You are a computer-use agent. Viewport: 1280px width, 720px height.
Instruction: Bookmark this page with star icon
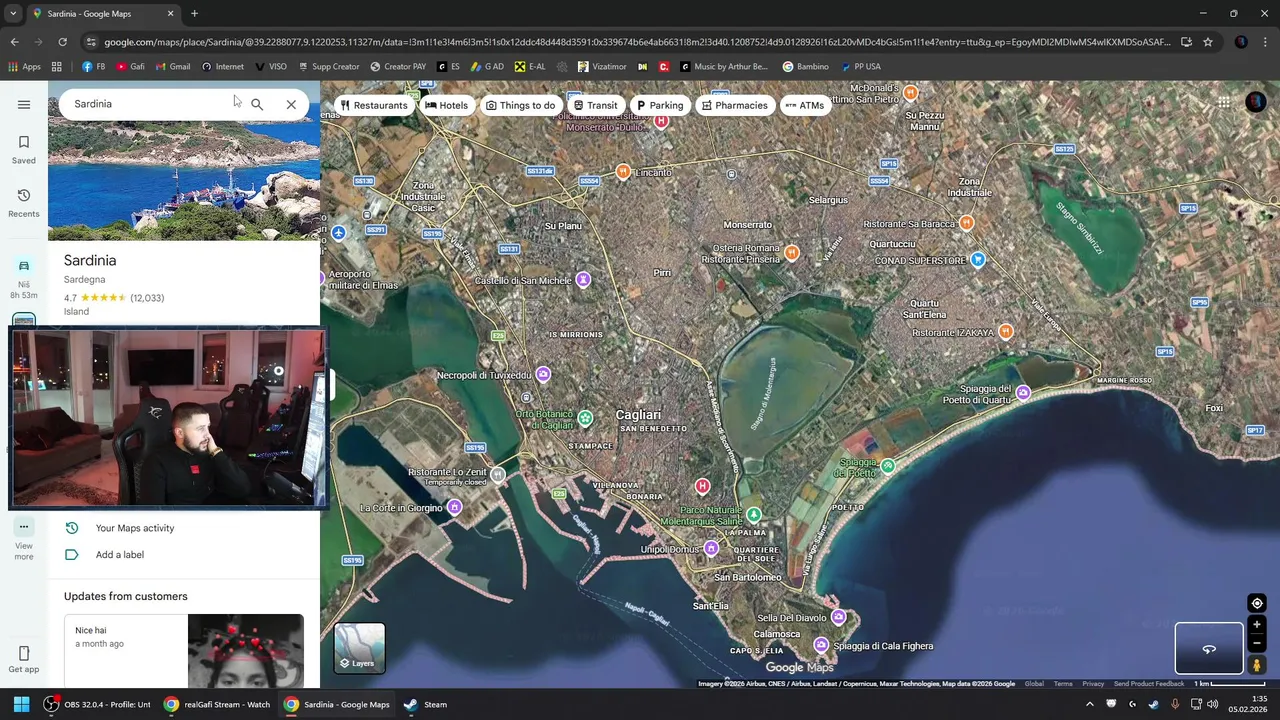tap(1208, 42)
